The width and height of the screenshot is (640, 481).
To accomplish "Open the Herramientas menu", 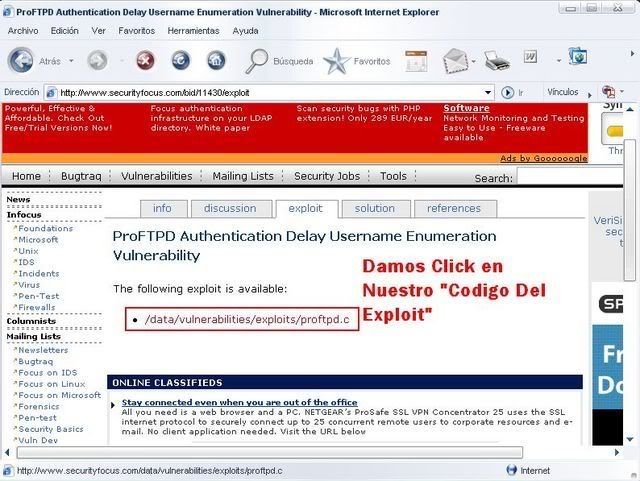I will [x=193, y=31].
